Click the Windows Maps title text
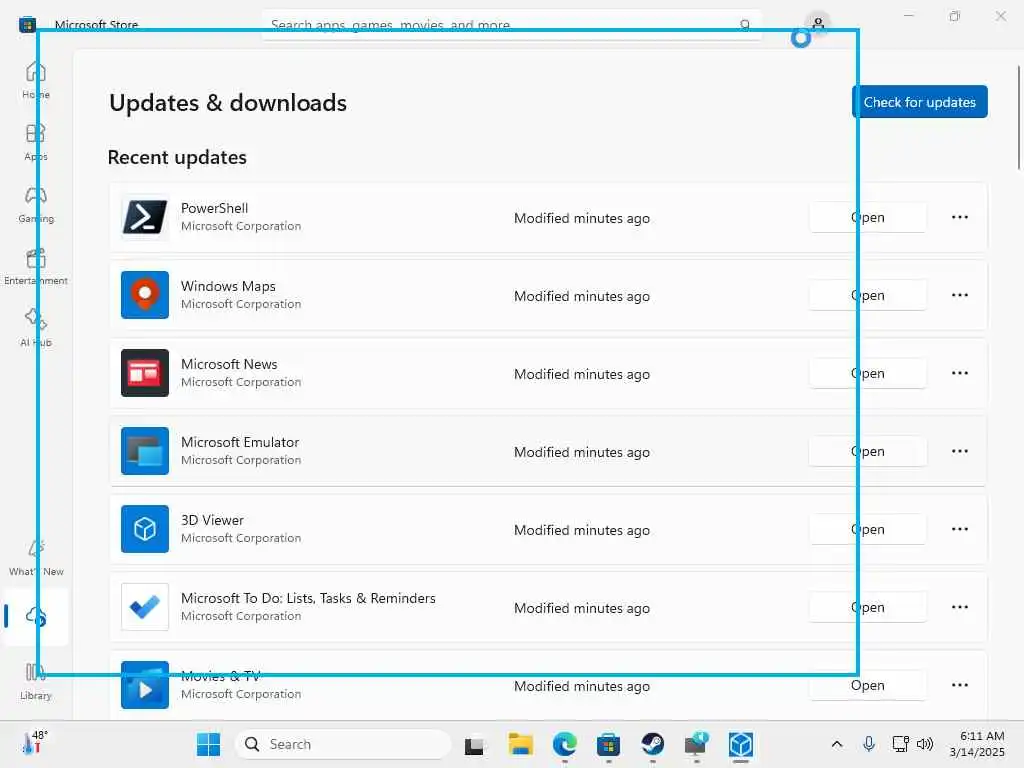The image size is (1024, 768). [x=228, y=286]
